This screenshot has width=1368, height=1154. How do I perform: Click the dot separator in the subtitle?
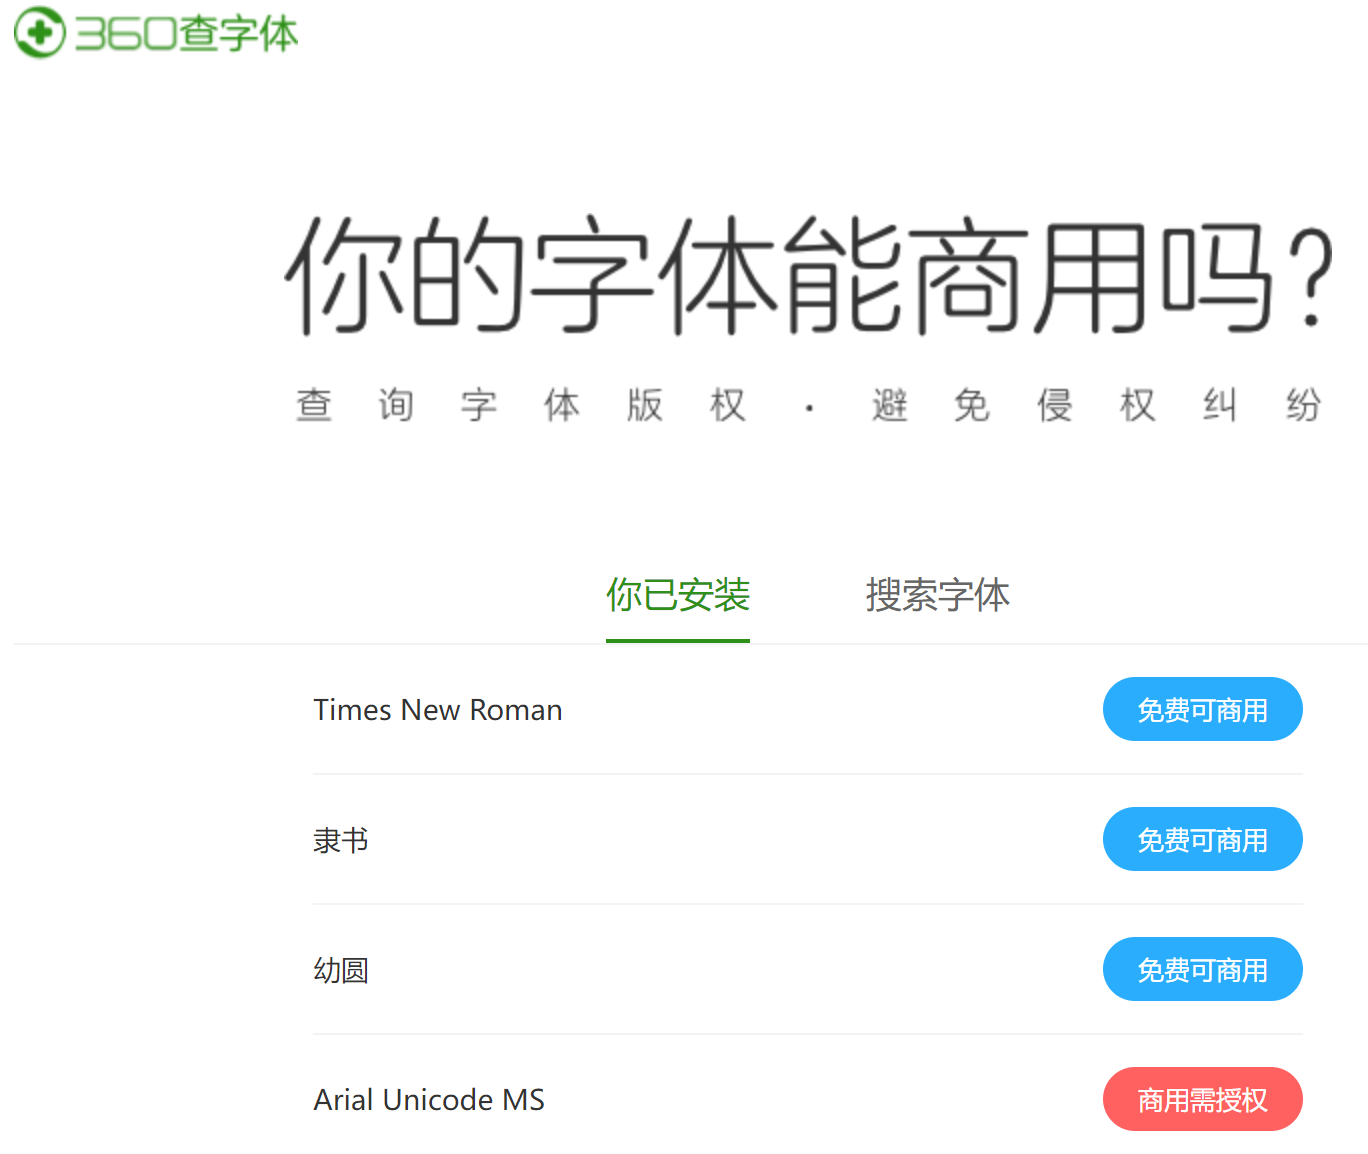pyautogui.click(x=809, y=408)
